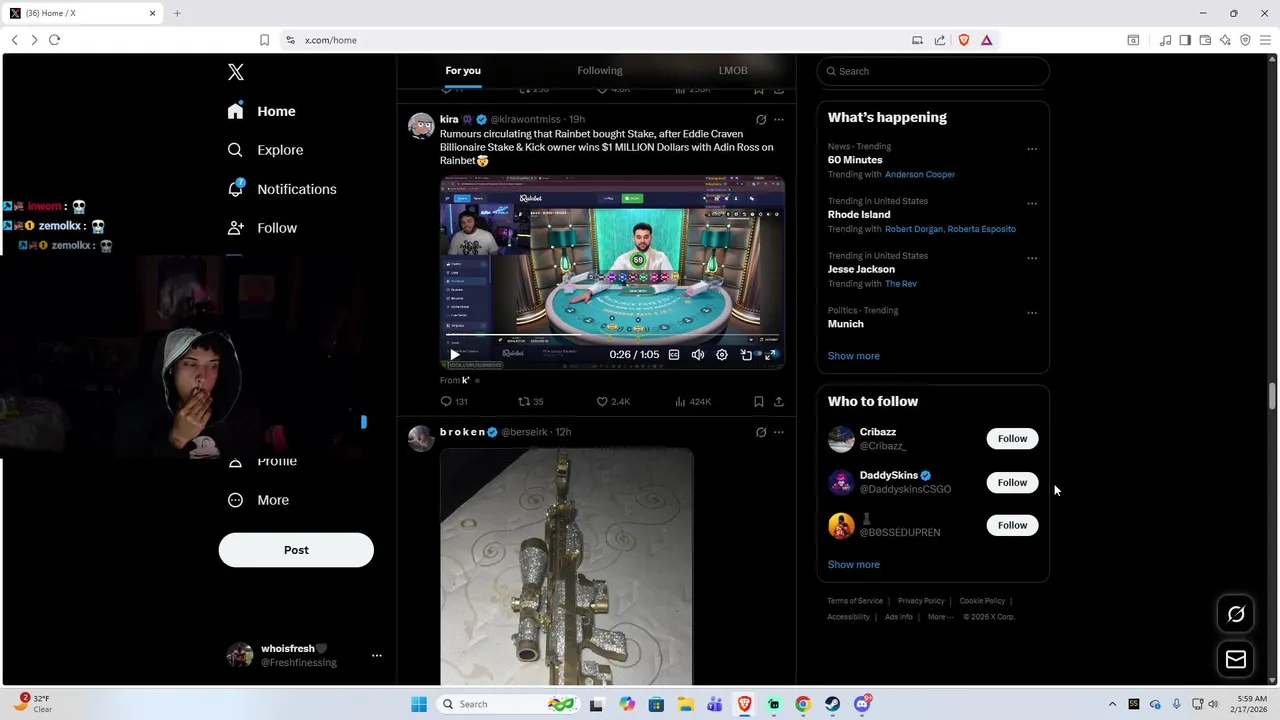The image size is (1280, 720).
Task: Bookmark kira's Rainbet post
Action: pos(759,401)
